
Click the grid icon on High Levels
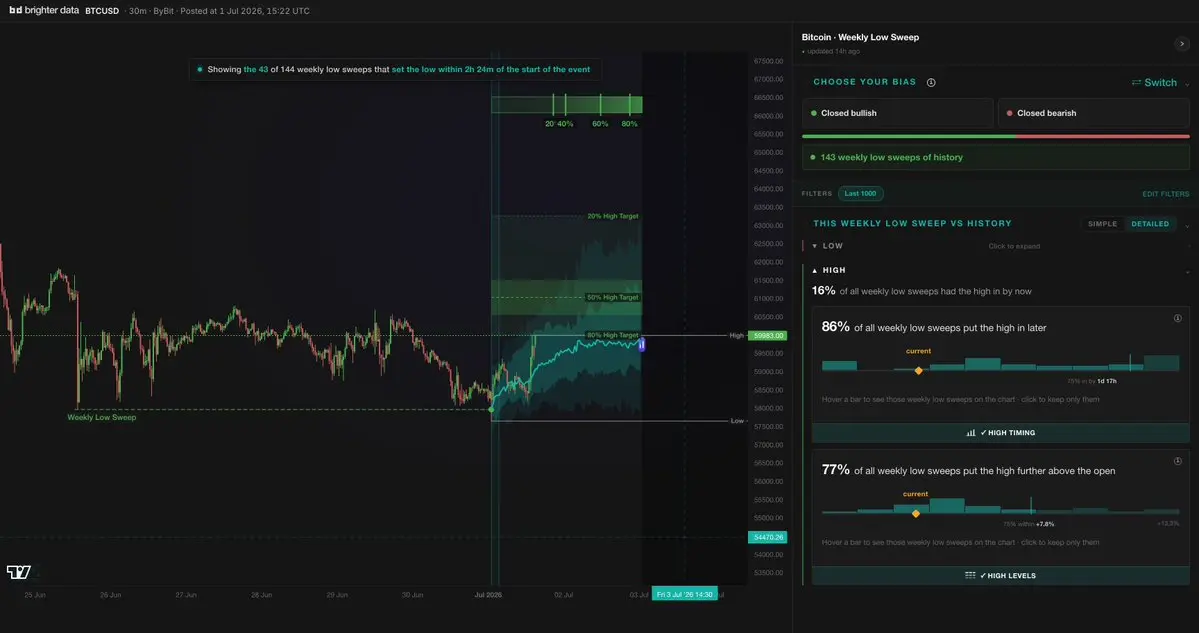pyautogui.click(x=970, y=576)
